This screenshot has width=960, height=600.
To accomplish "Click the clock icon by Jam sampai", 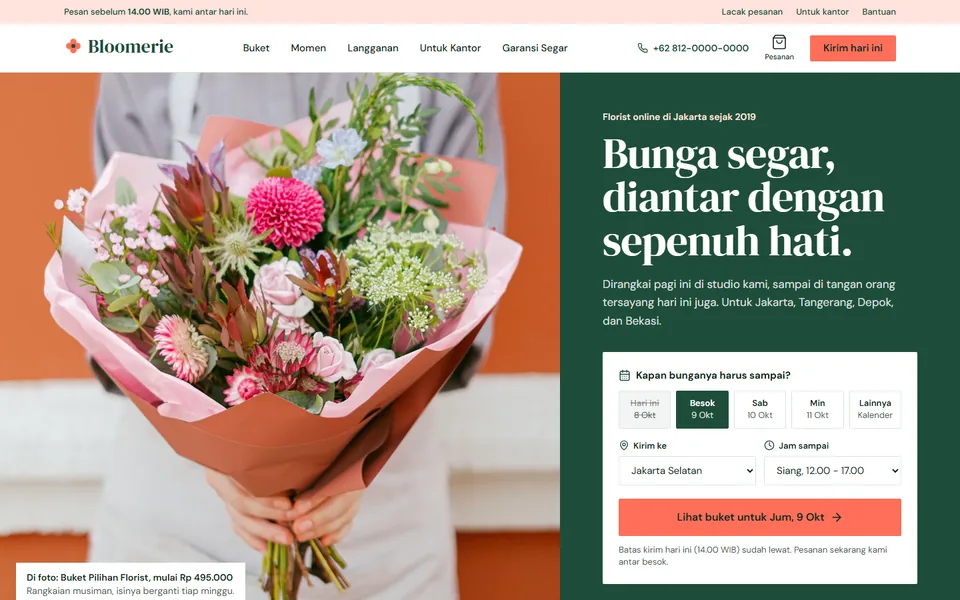I will coord(769,446).
